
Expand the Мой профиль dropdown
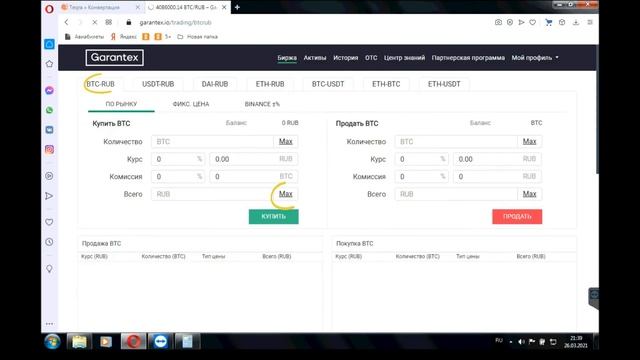(x=535, y=58)
